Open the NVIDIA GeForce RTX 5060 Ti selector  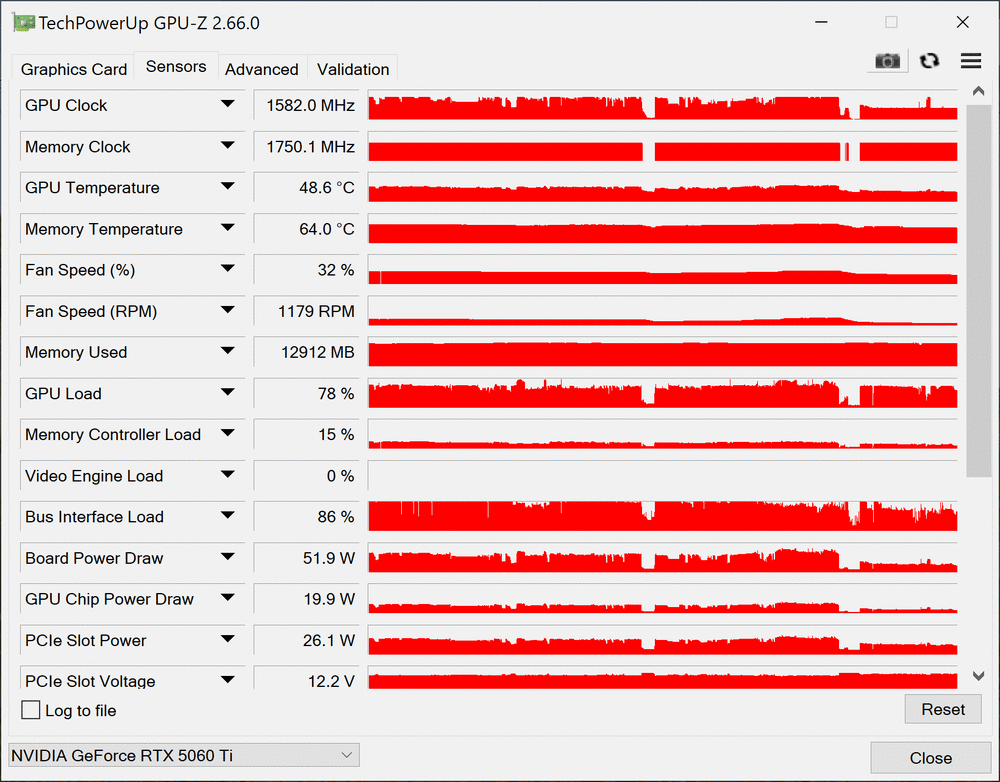point(184,755)
